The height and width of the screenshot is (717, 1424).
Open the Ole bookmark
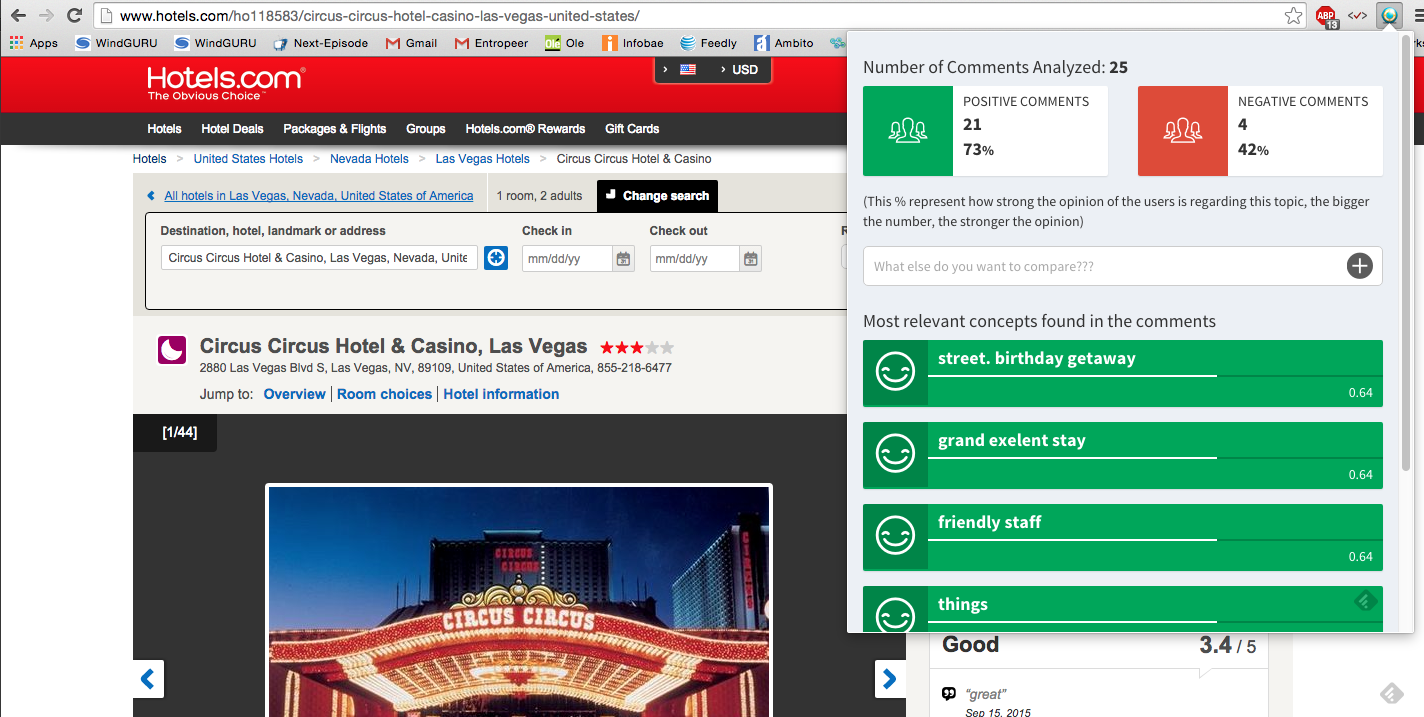(x=564, y=43)
